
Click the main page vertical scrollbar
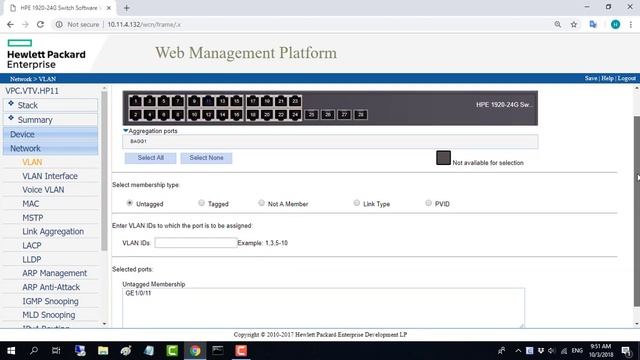pyautogui.click(x=637, y=211)
